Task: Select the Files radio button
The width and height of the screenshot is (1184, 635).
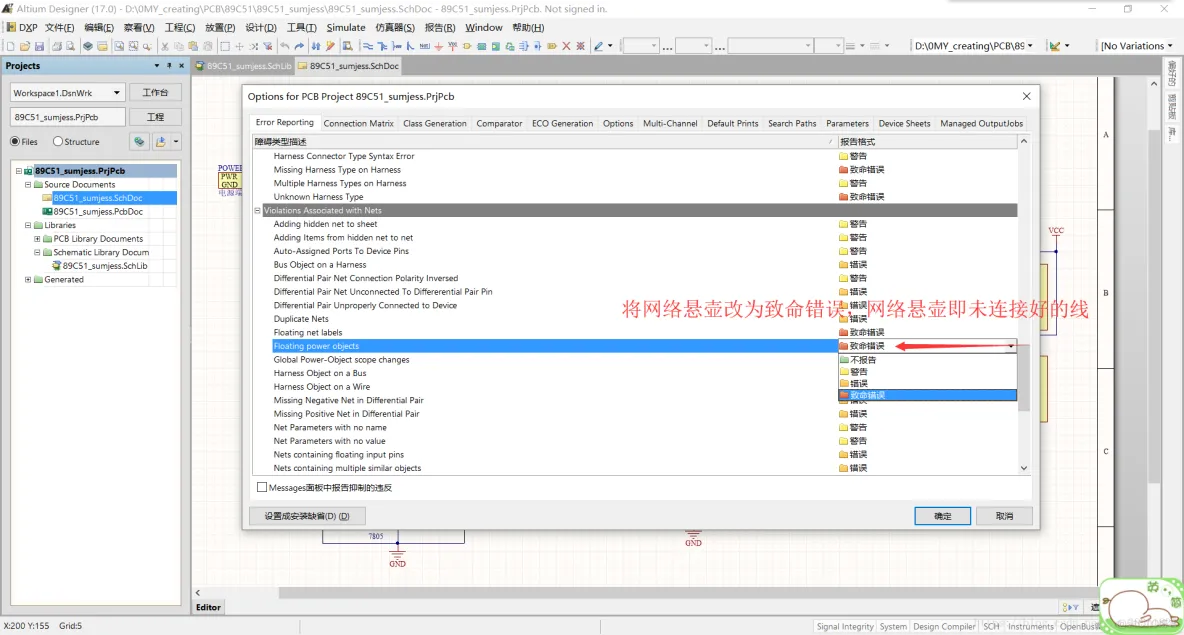Action: (15, 141)
